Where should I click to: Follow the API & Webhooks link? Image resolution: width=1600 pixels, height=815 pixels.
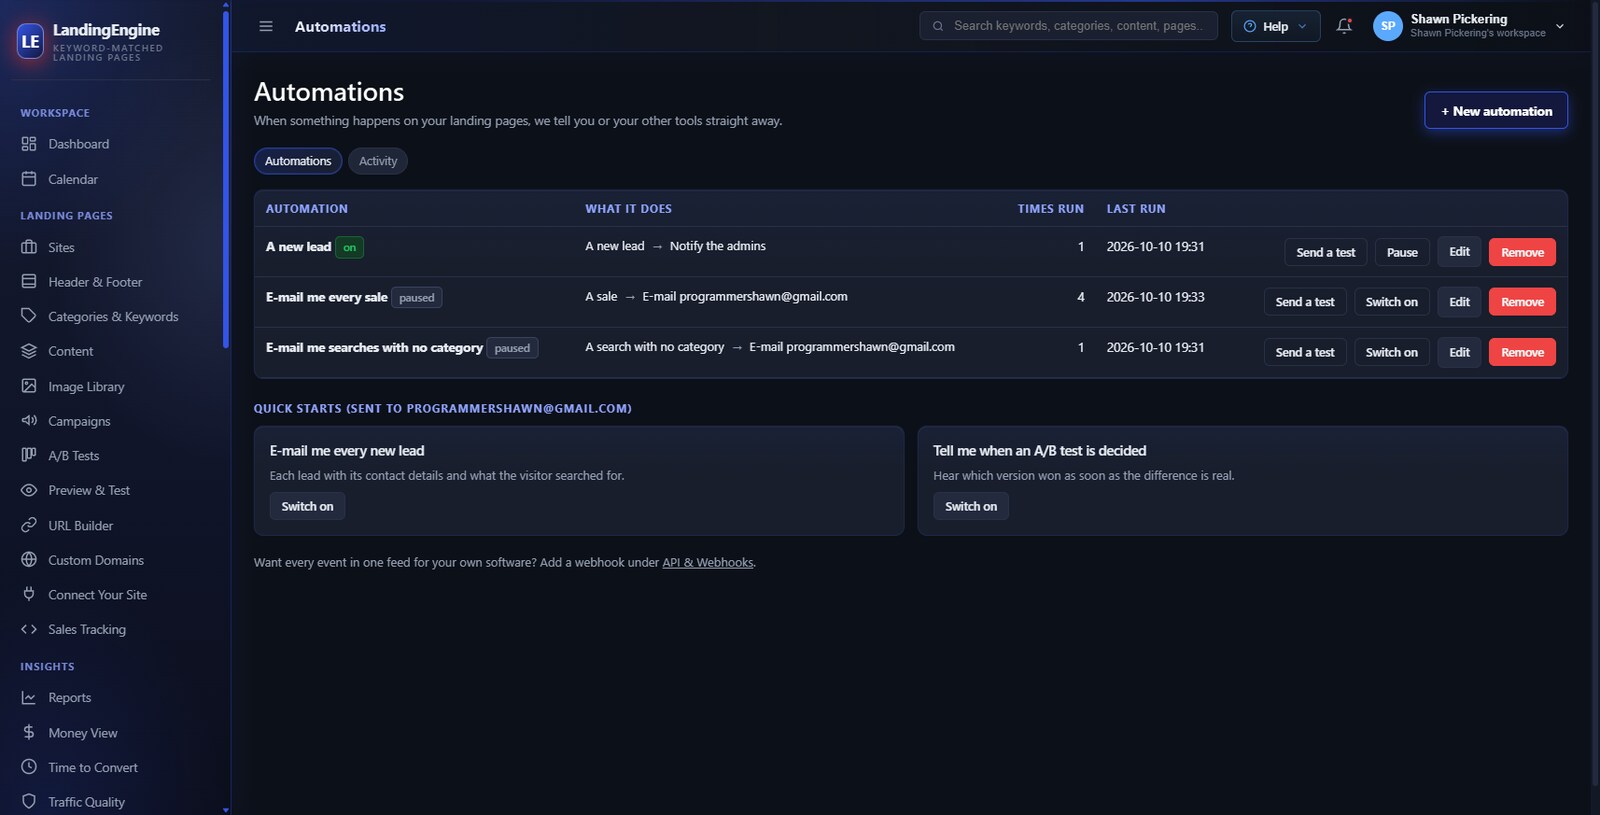point(707,563)
